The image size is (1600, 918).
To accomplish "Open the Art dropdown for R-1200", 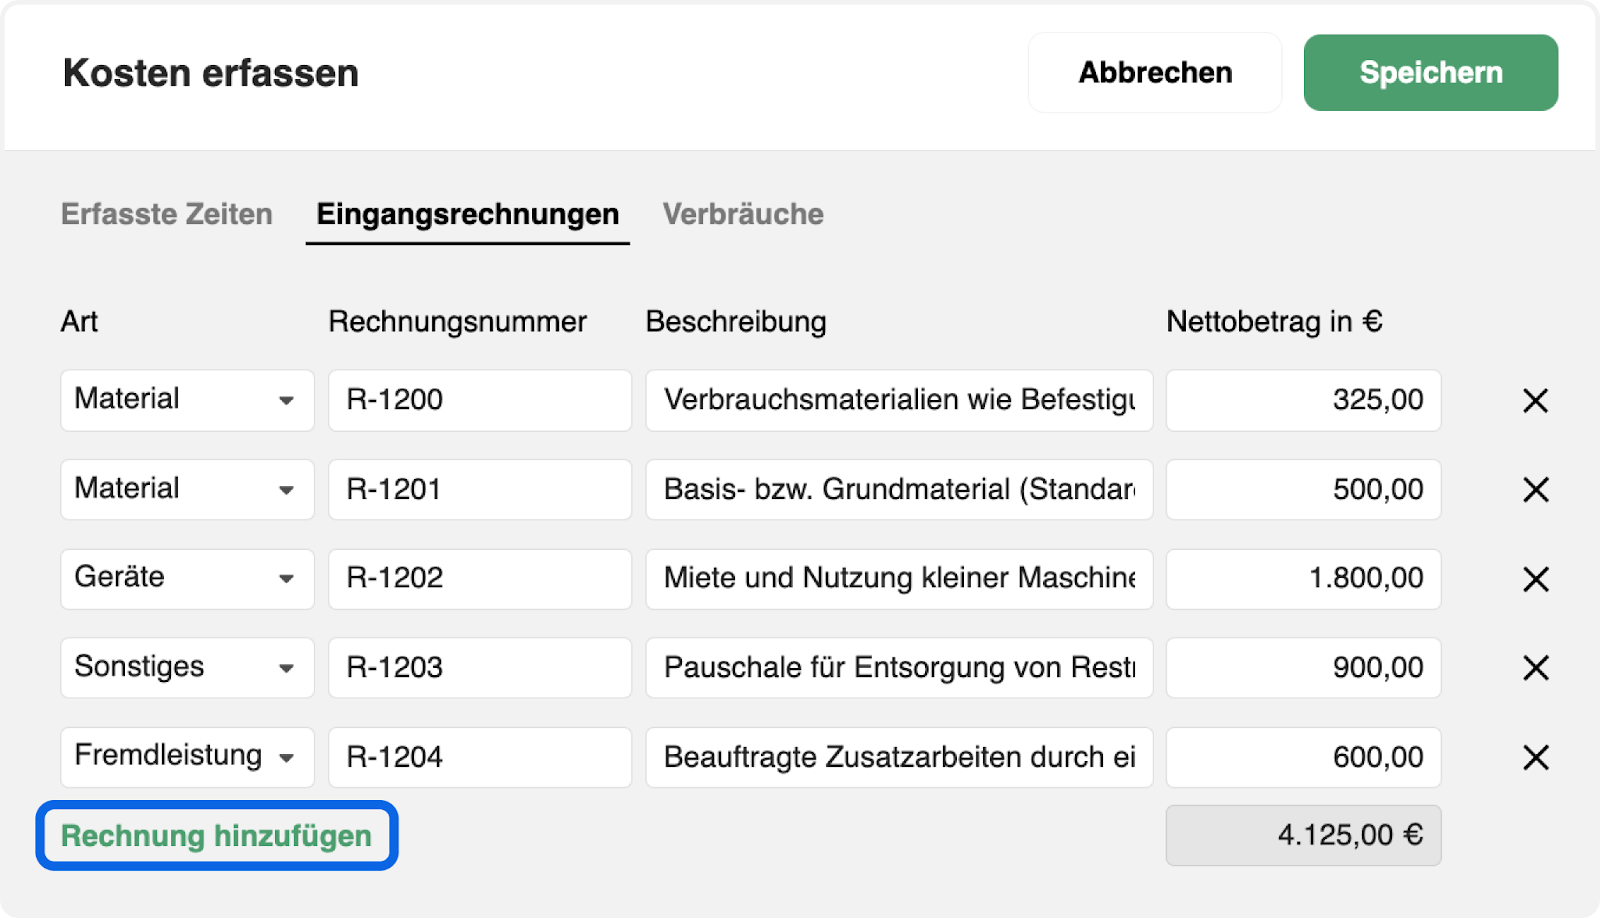I will (187, 400).
